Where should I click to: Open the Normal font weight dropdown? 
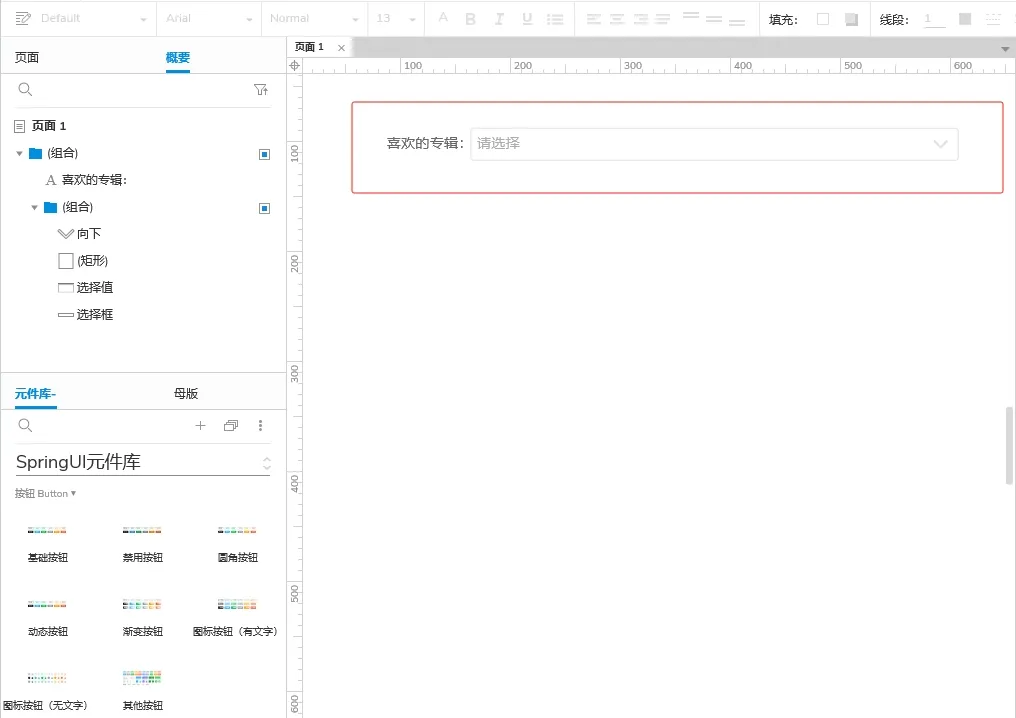[x=314, y=19]
